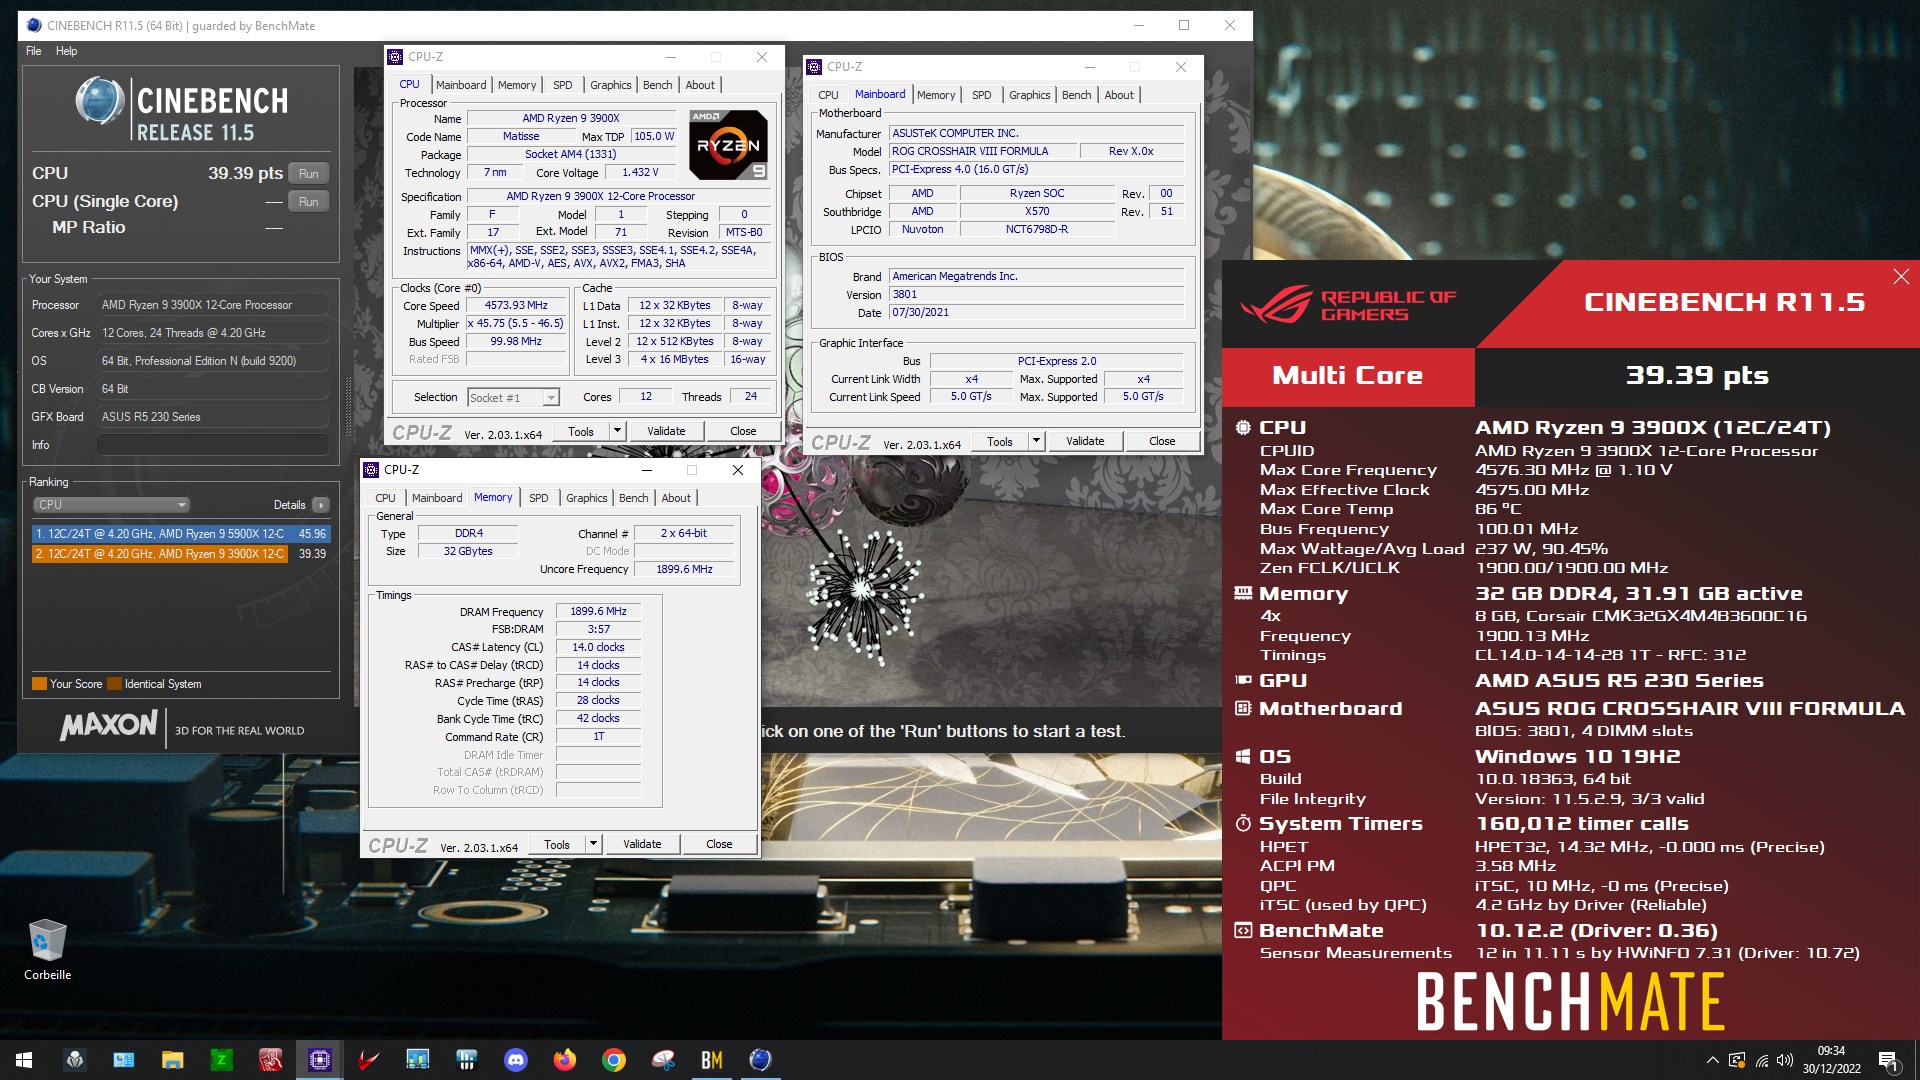The height and width of the screenshot is (1080, 1920).
Task: Switch to Mainboard tab in CPU-Z CPU window
Action: click(461, 85)
